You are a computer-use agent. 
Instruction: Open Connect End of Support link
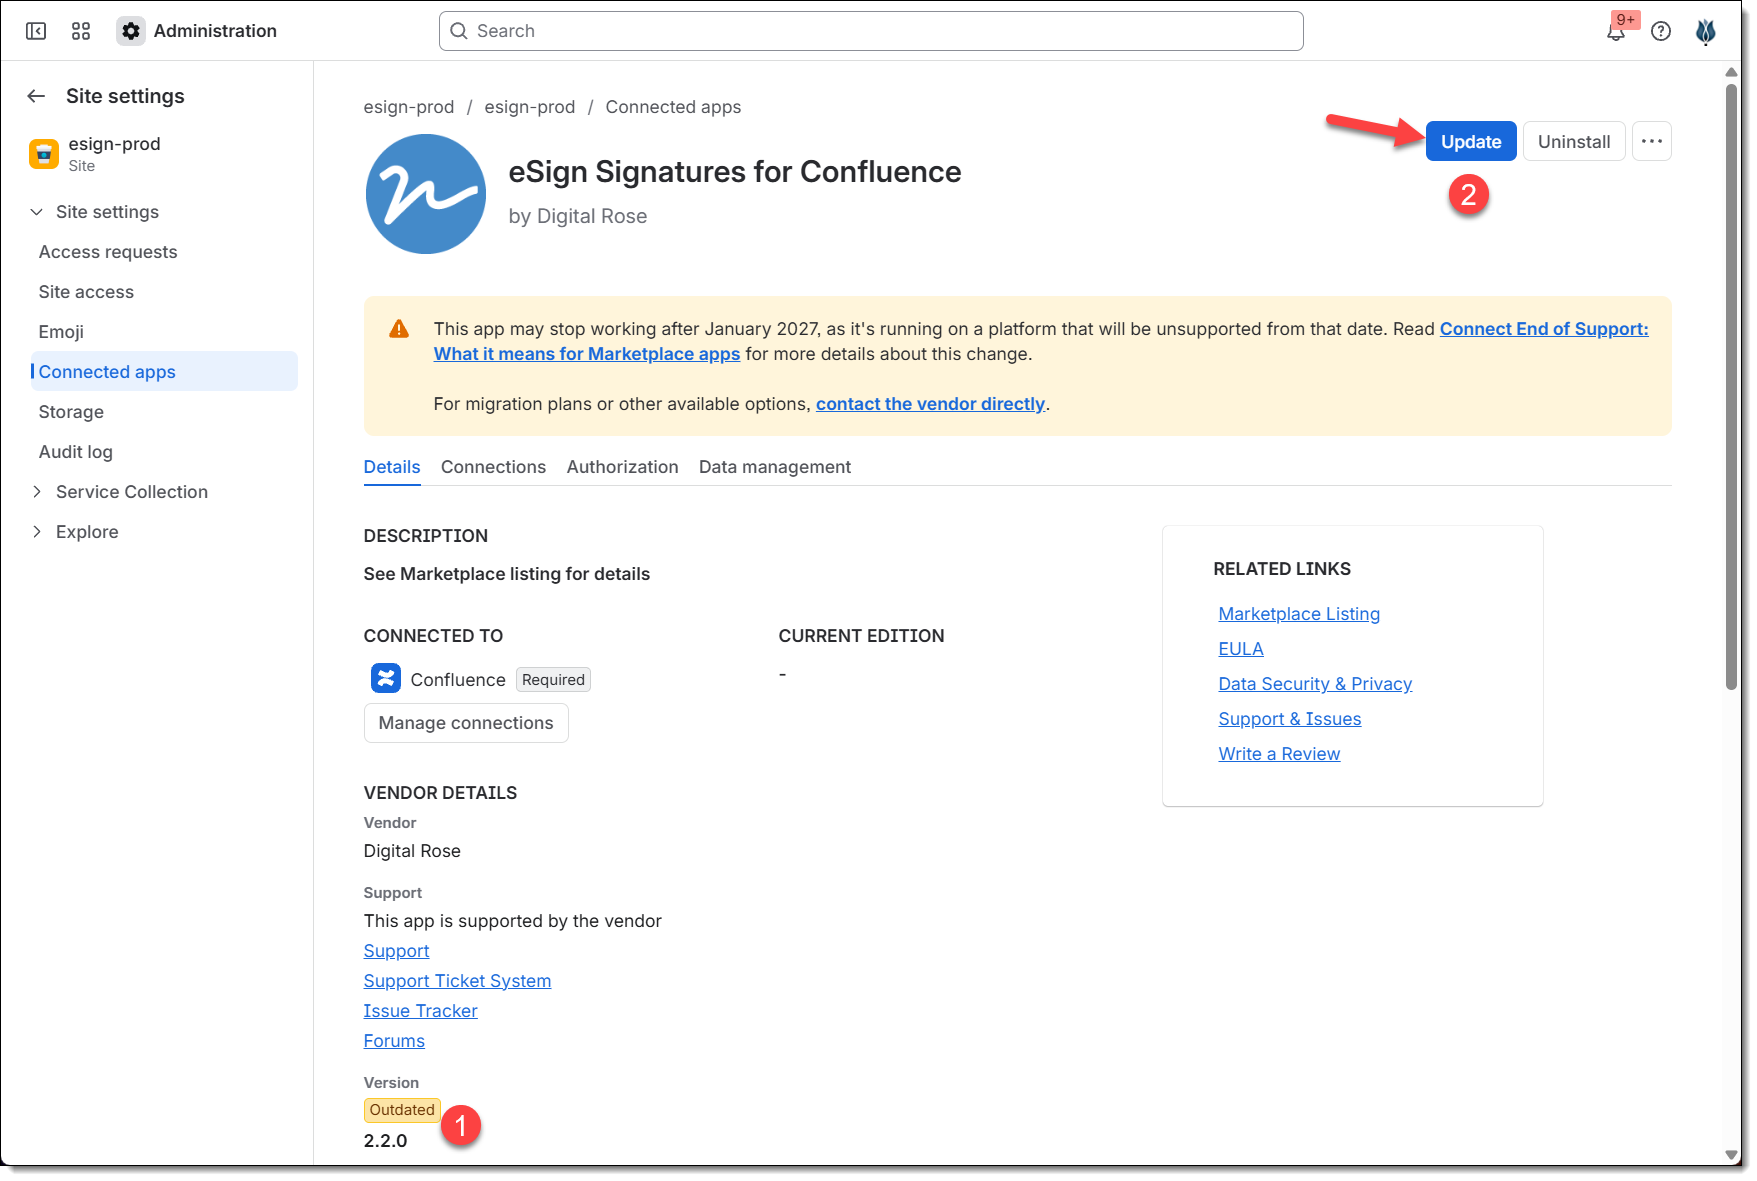1544,329
